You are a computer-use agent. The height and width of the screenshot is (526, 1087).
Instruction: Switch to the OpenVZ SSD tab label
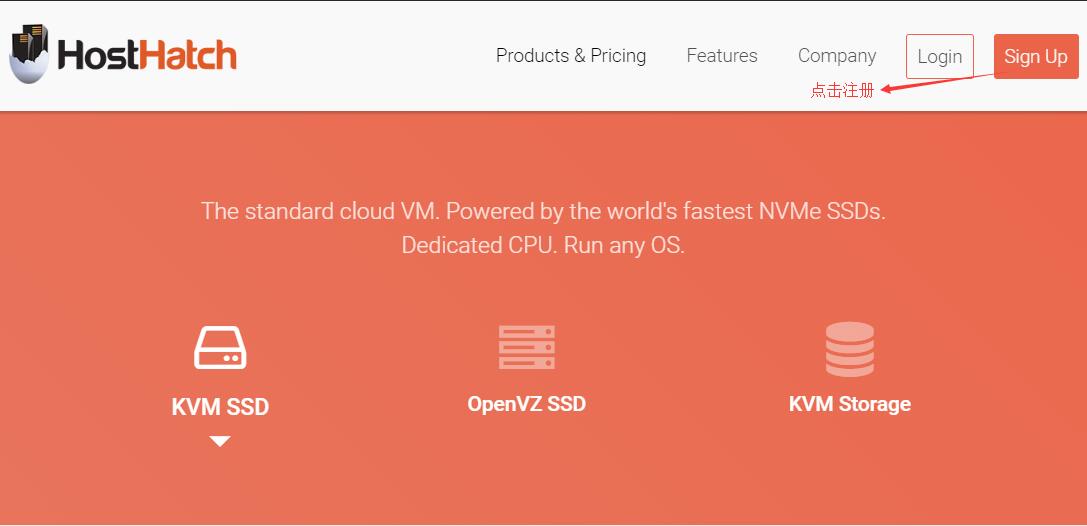pyautogui.click(x=527, y=403)
